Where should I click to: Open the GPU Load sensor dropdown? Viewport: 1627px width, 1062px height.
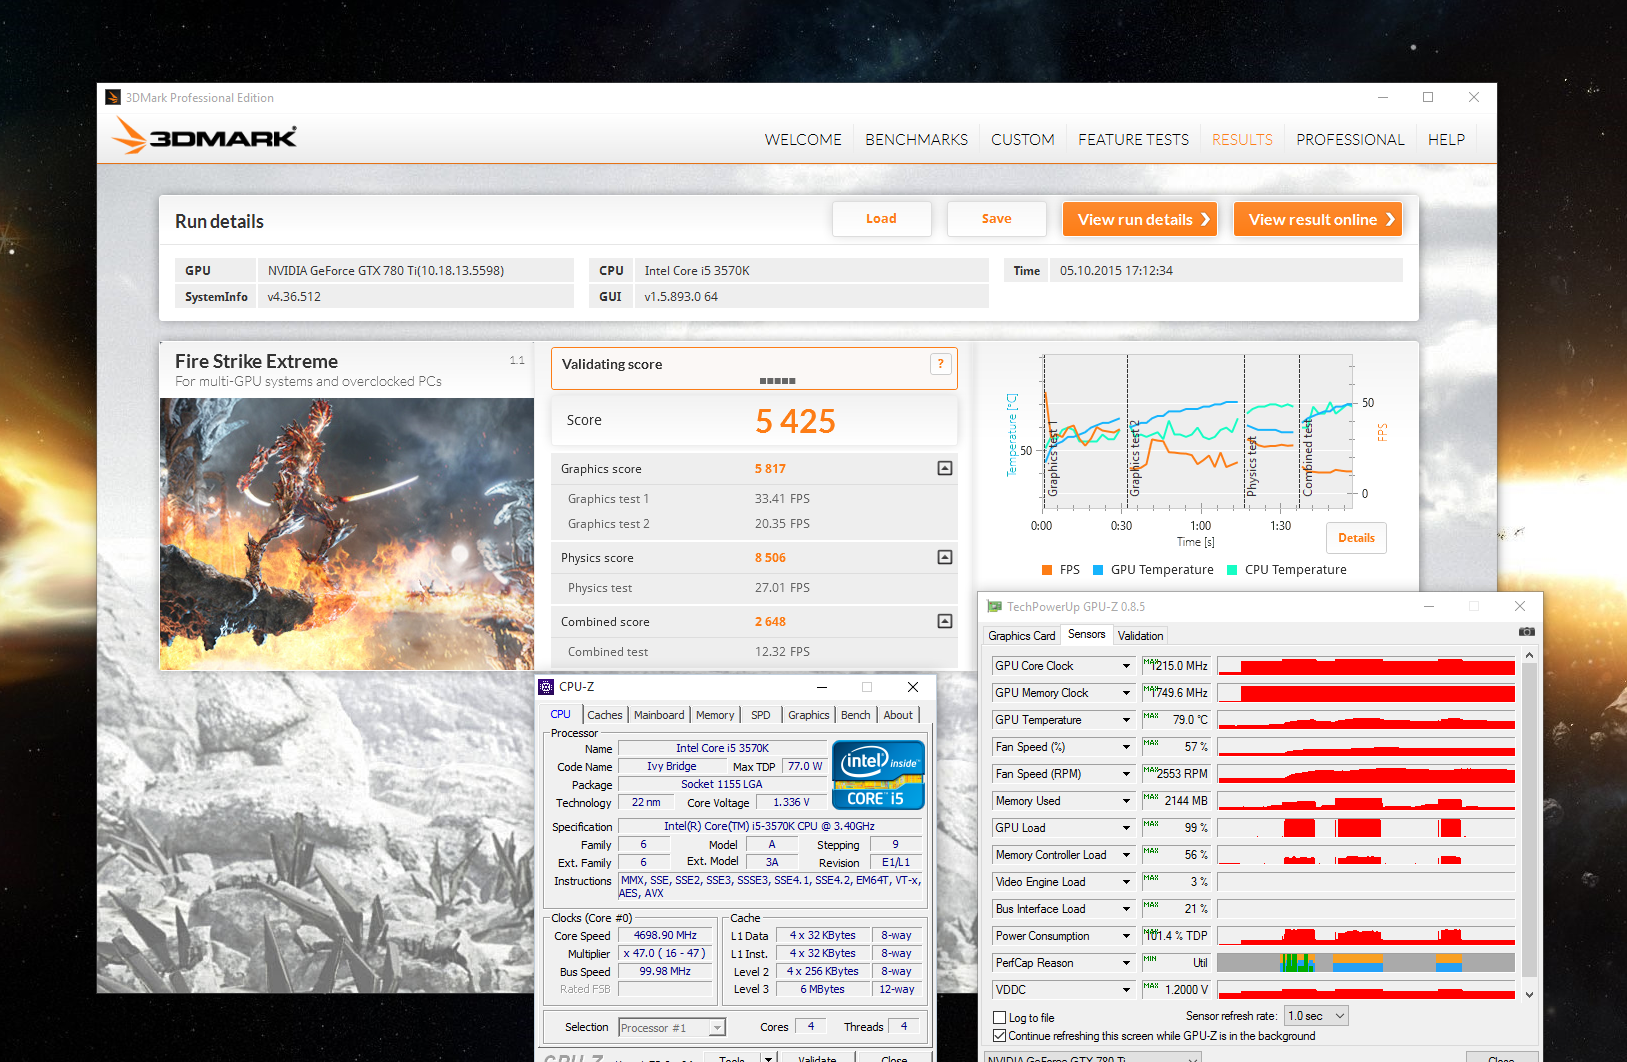1126,828
